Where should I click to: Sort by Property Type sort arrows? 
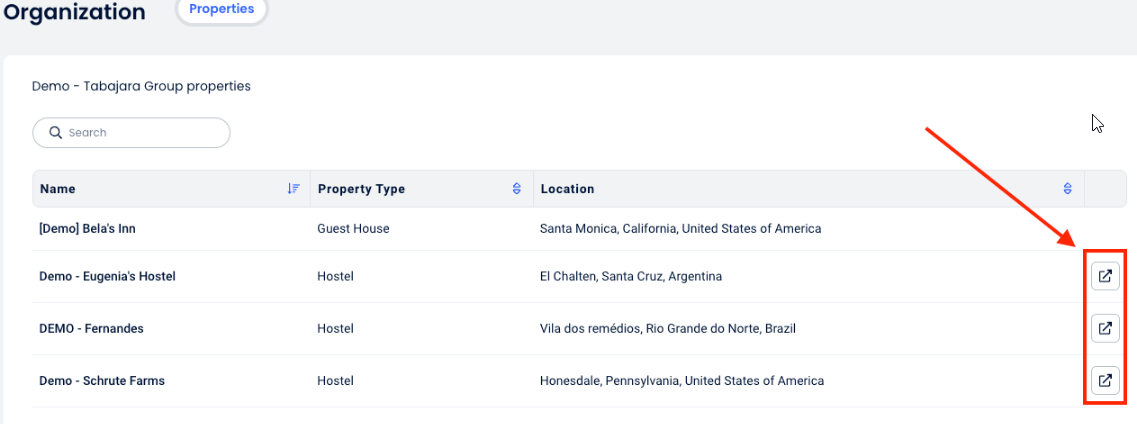(517, 189)
